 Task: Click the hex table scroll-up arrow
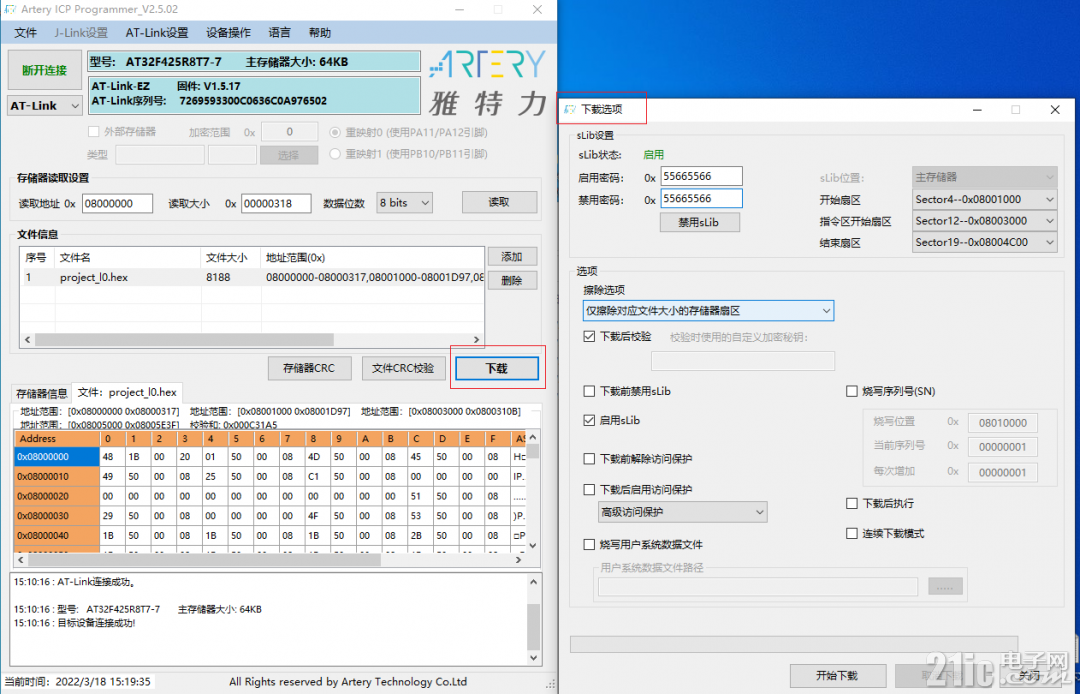tap(532, 438)
